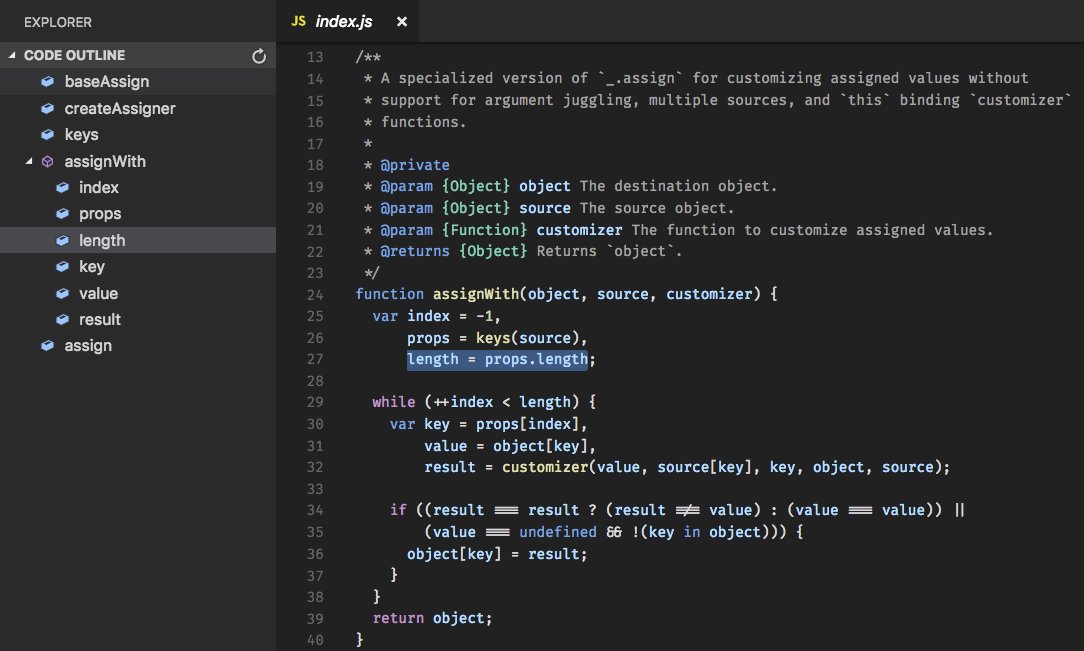Click the '@private' doc tag on line 18
The width and height of the screenshot is (1084, 651).
[x=415, y=165]
